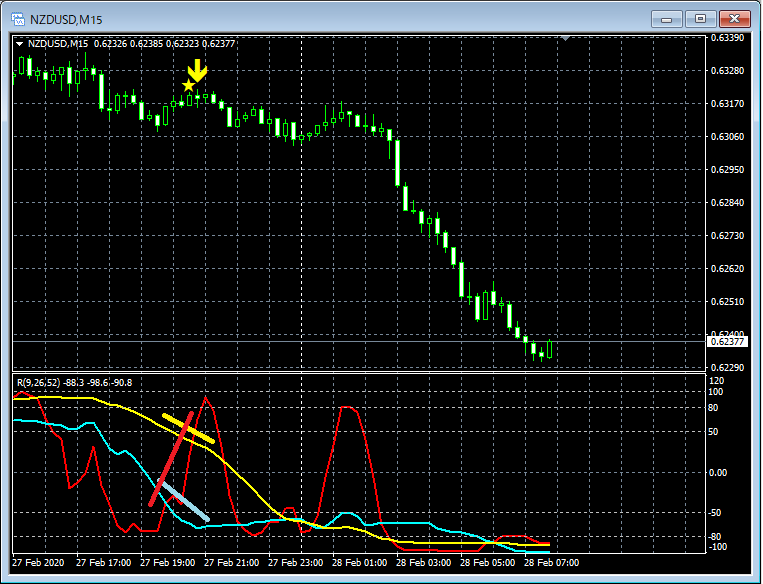Click the 28 Feb 01:00 time label

click(x=362, y=563)
